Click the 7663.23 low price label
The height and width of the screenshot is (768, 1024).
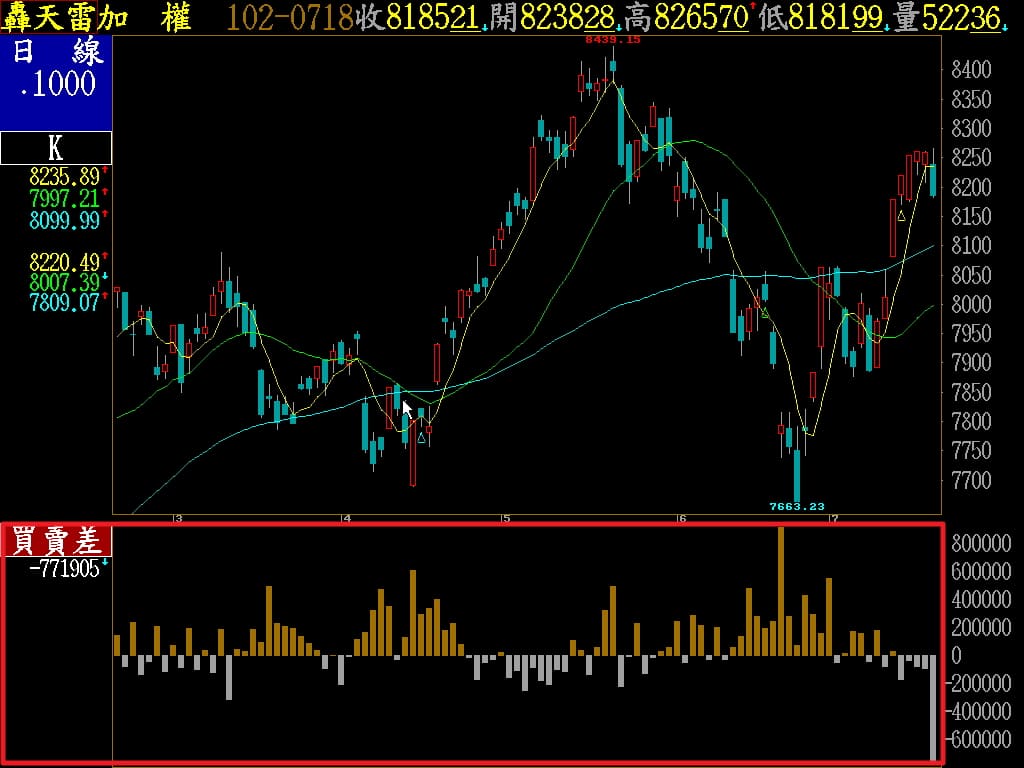796,507
